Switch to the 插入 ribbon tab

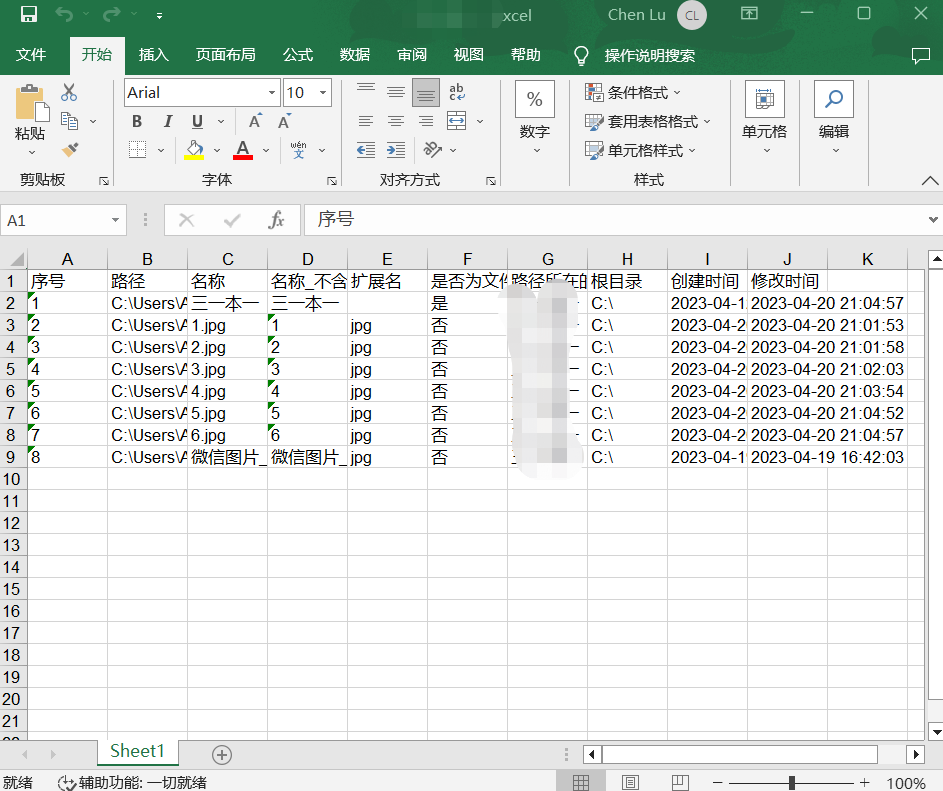point(153,55)
